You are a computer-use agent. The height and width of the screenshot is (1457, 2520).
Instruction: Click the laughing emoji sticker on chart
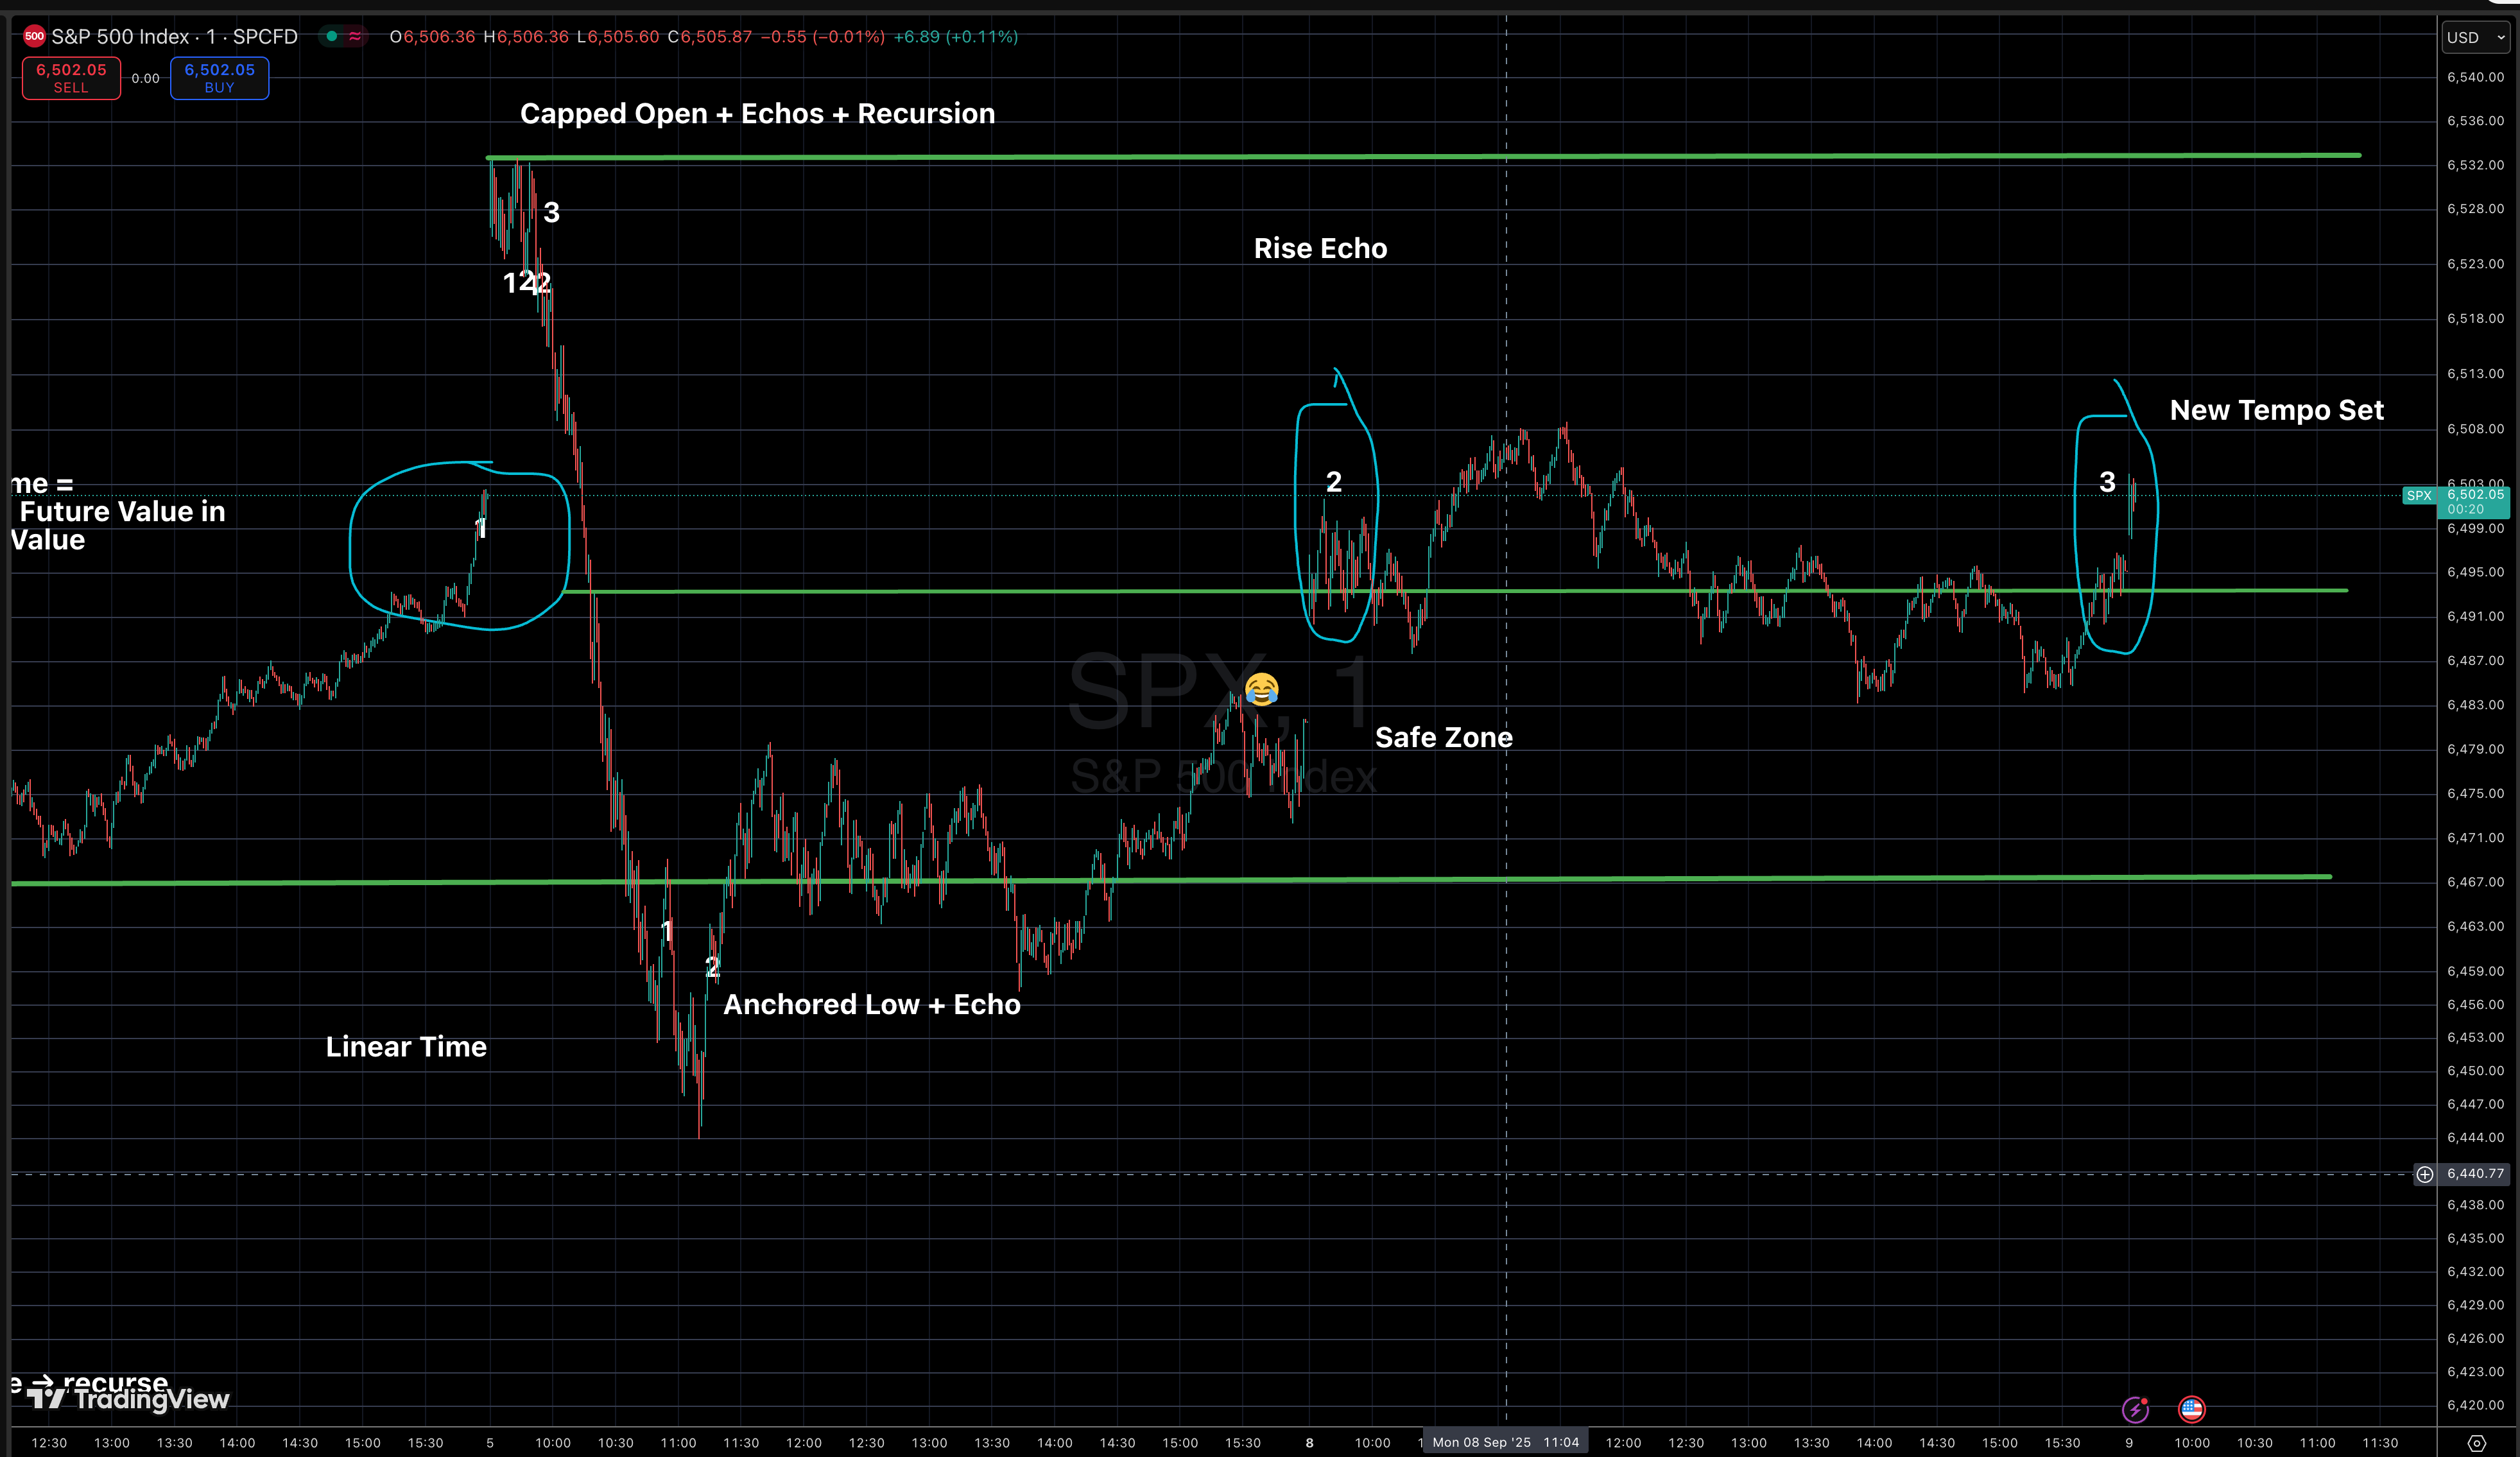(x=1261, y=689)
